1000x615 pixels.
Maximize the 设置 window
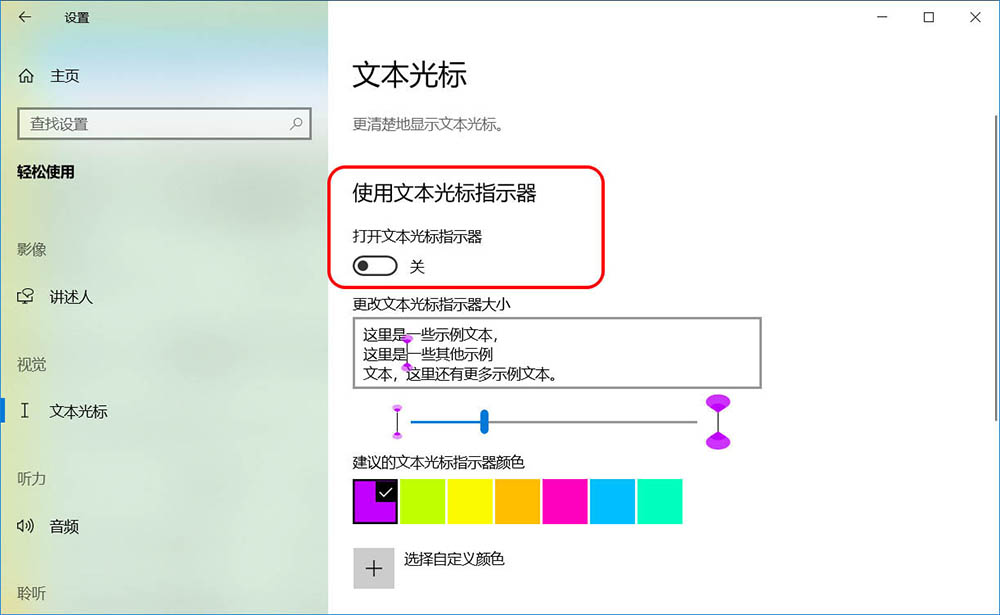(929, 17)
